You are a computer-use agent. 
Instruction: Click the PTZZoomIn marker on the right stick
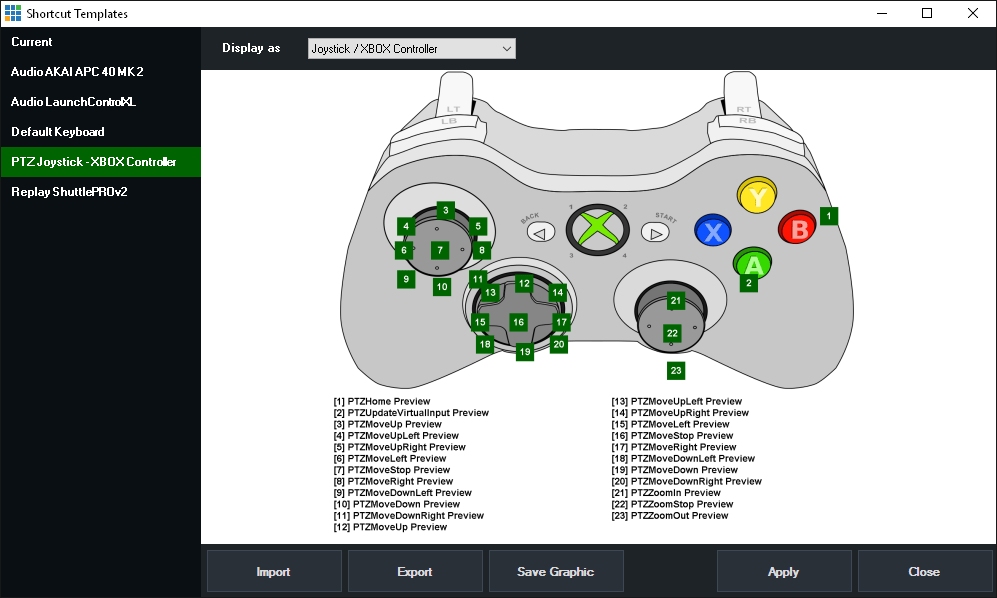click(676, 299)
